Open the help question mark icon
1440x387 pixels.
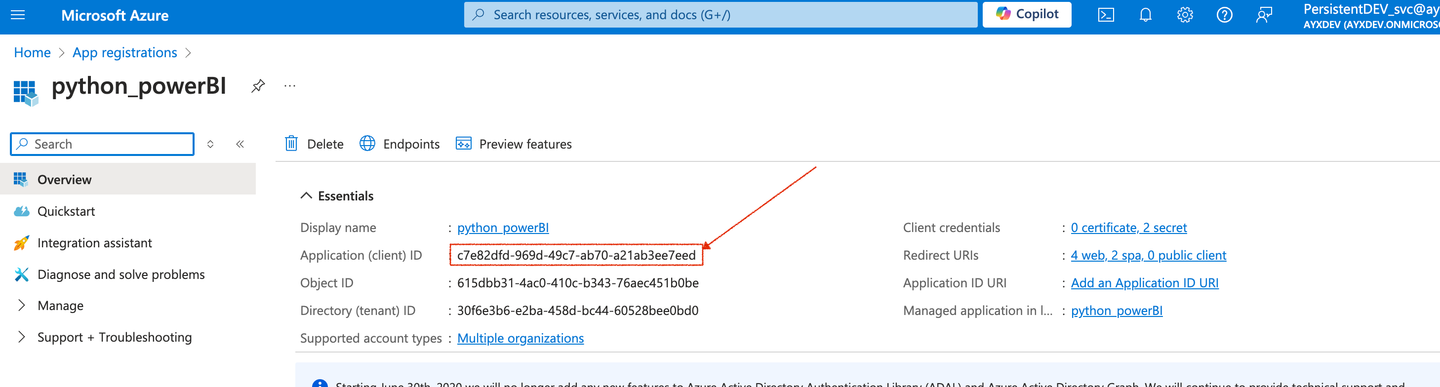click(1225, 15)
